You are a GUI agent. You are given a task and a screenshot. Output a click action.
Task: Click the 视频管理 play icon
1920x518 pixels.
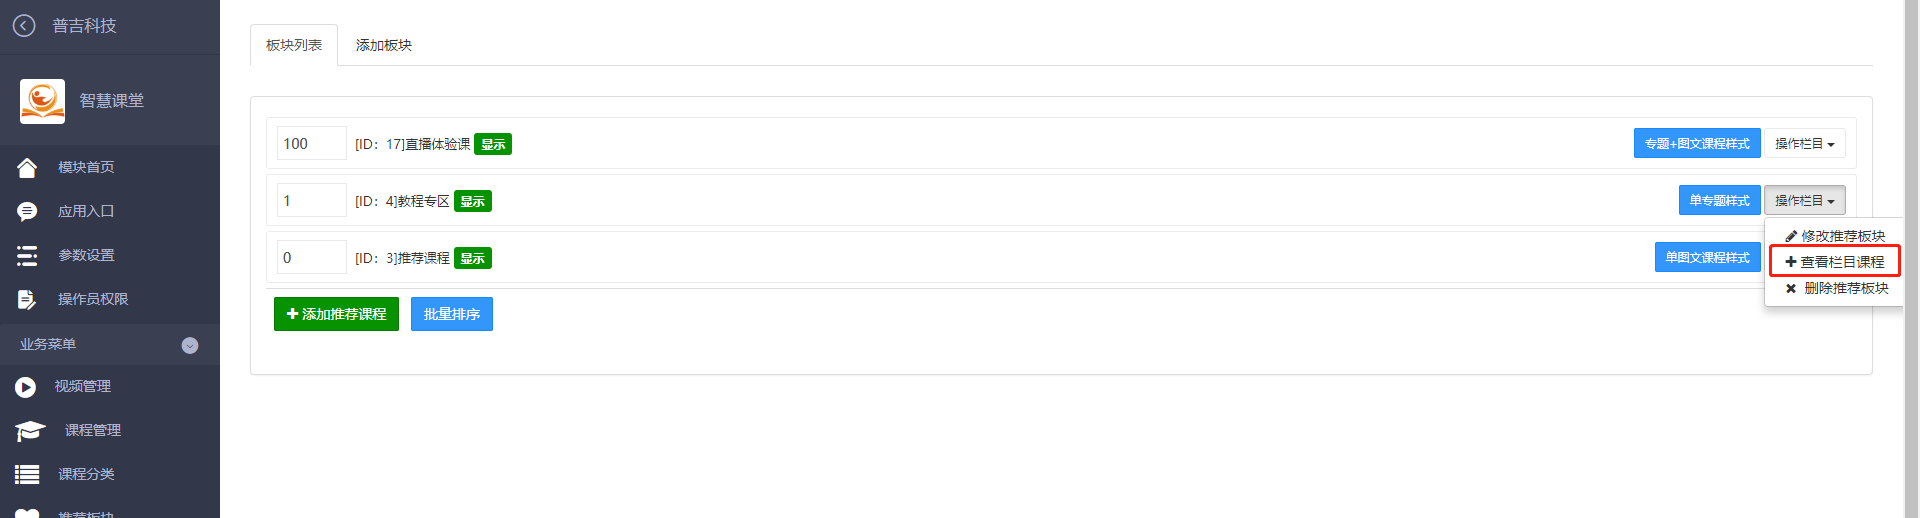(x=26, y=387)
